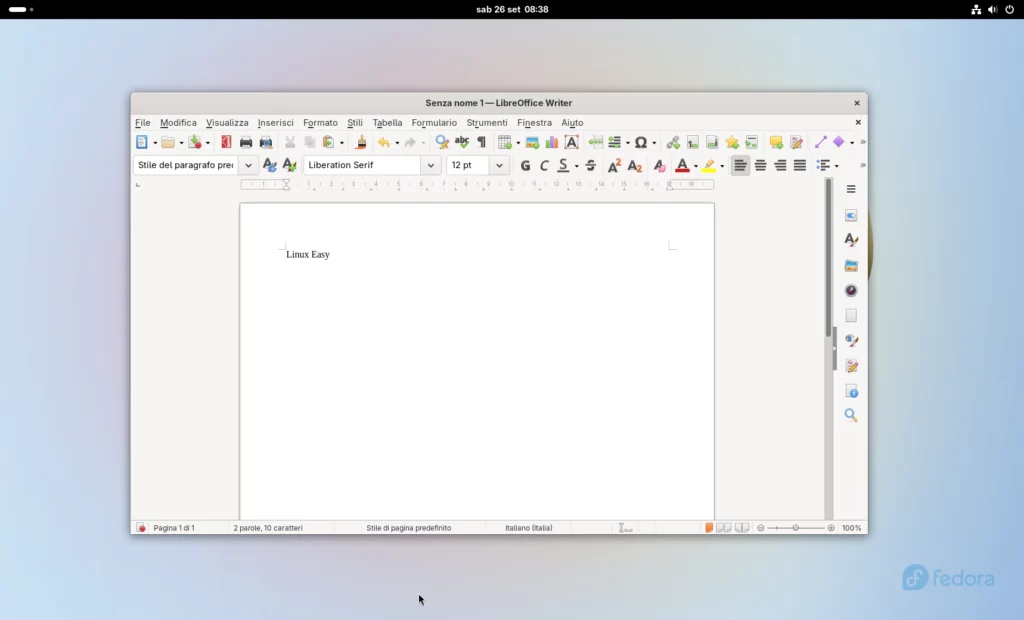Open the basic shapes dropdown arrow
The image size is (1024, 620).
[852, 142]
